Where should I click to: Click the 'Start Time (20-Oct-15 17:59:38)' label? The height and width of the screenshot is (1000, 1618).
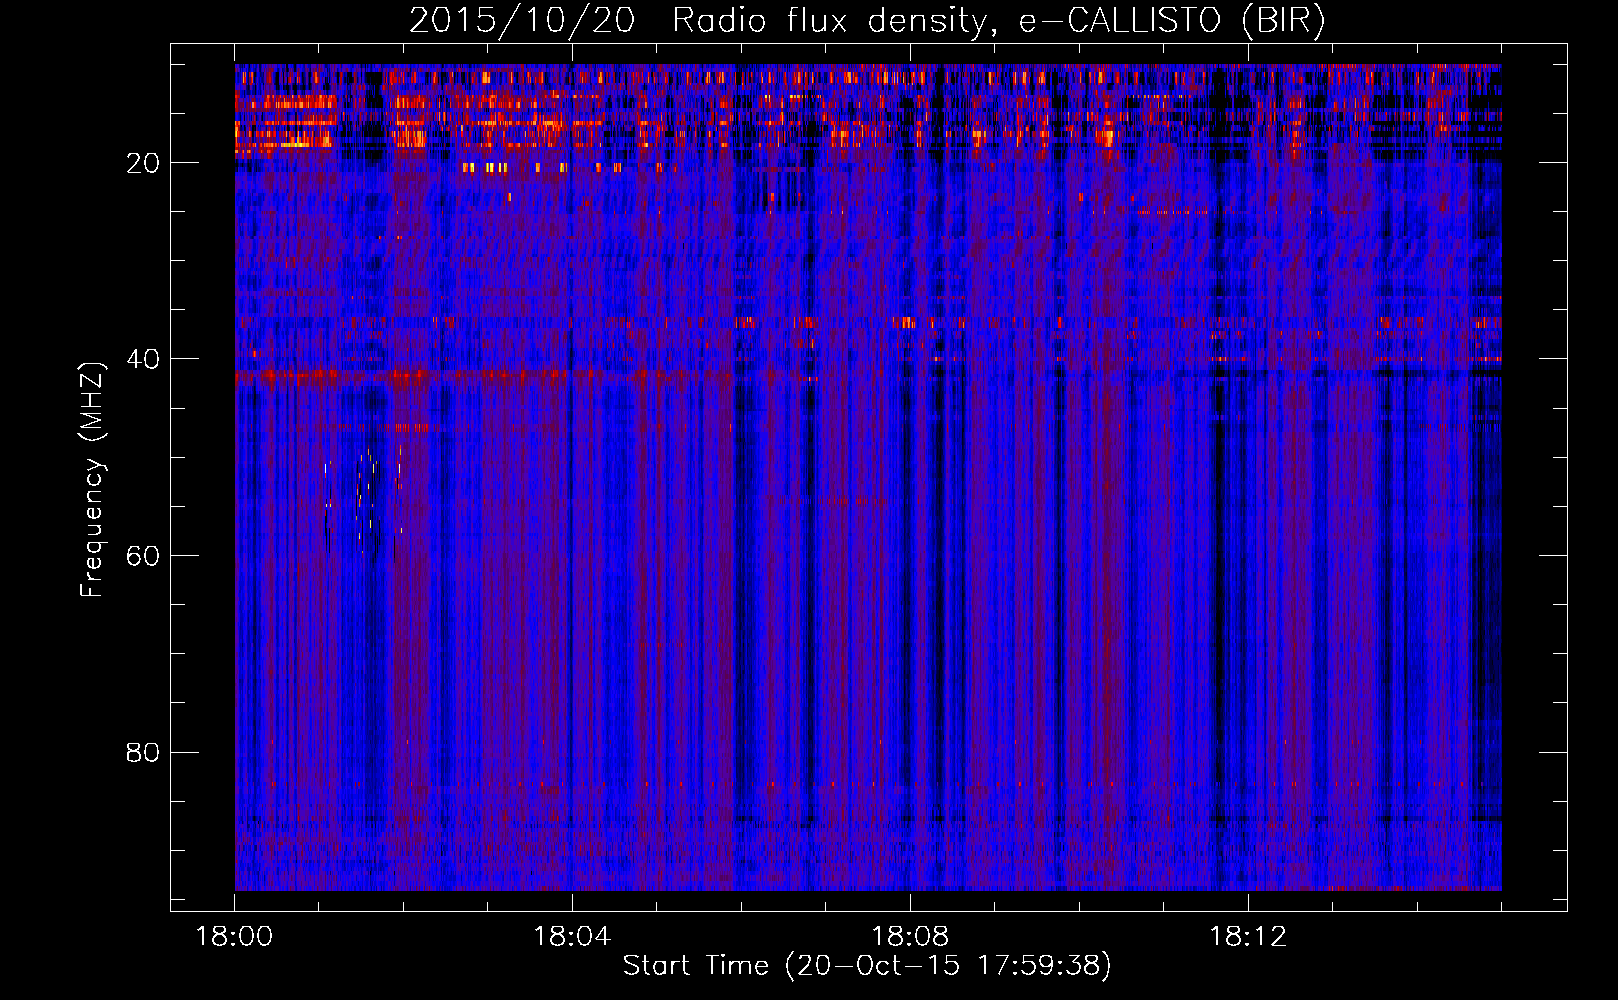tap(867, 966)
